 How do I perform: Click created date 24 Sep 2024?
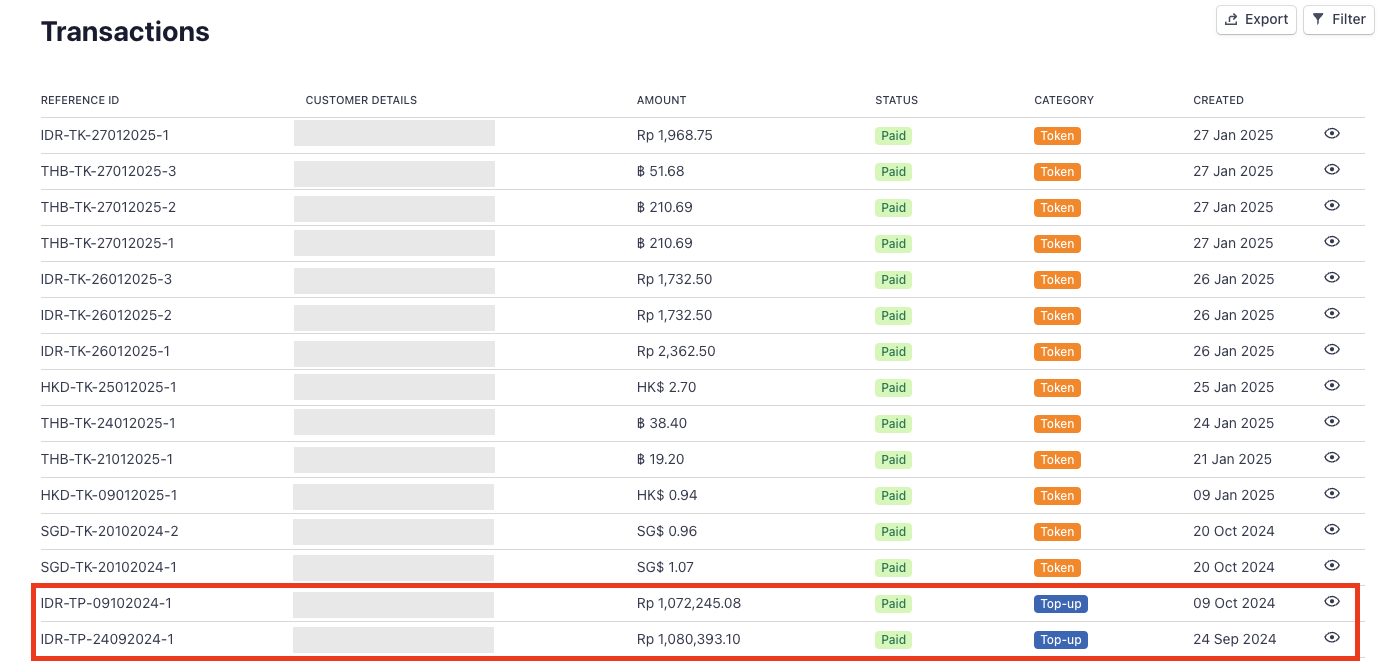coord(1235,639)
